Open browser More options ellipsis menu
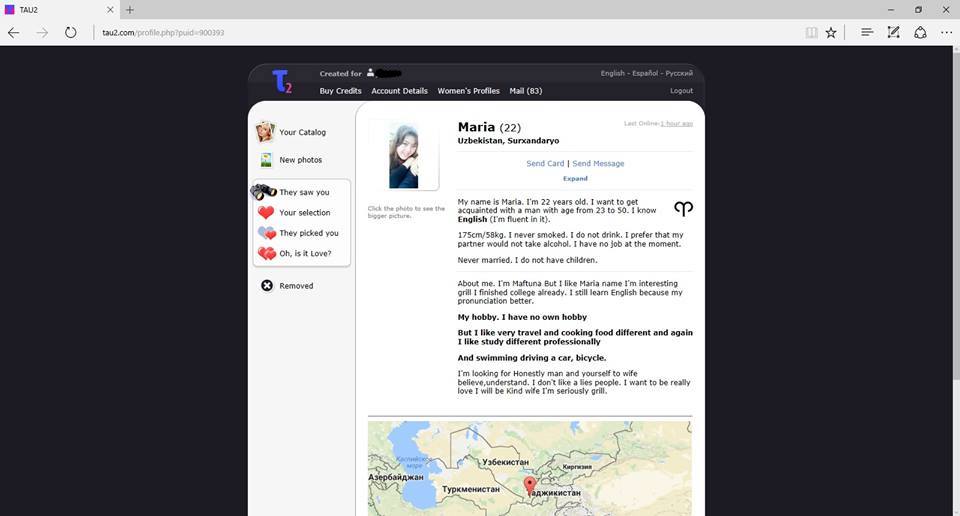Viewport: 960px width, 516px height. [x=946, y=32]
